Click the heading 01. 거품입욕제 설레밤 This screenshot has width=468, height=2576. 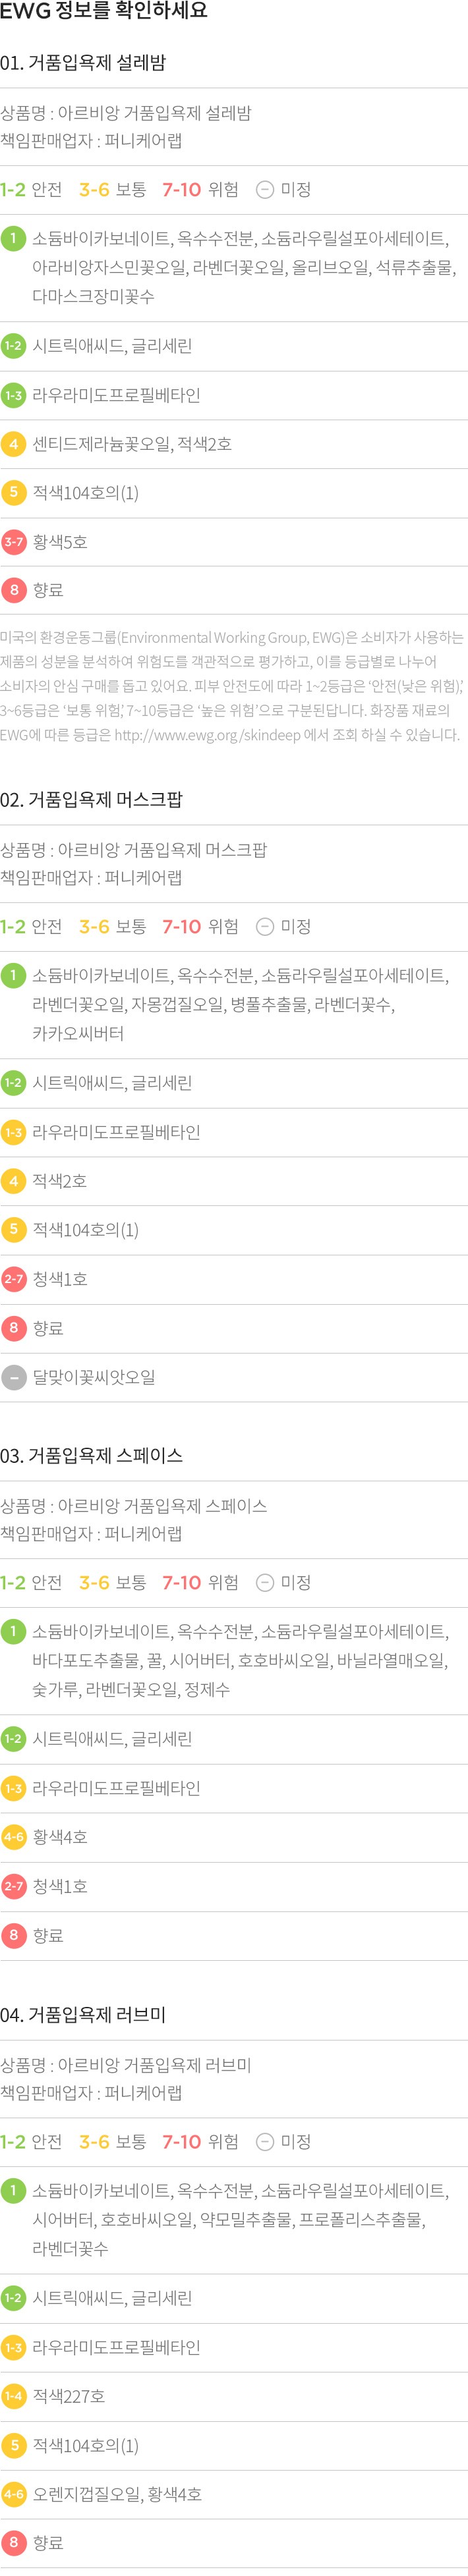(x=83, y=63)
